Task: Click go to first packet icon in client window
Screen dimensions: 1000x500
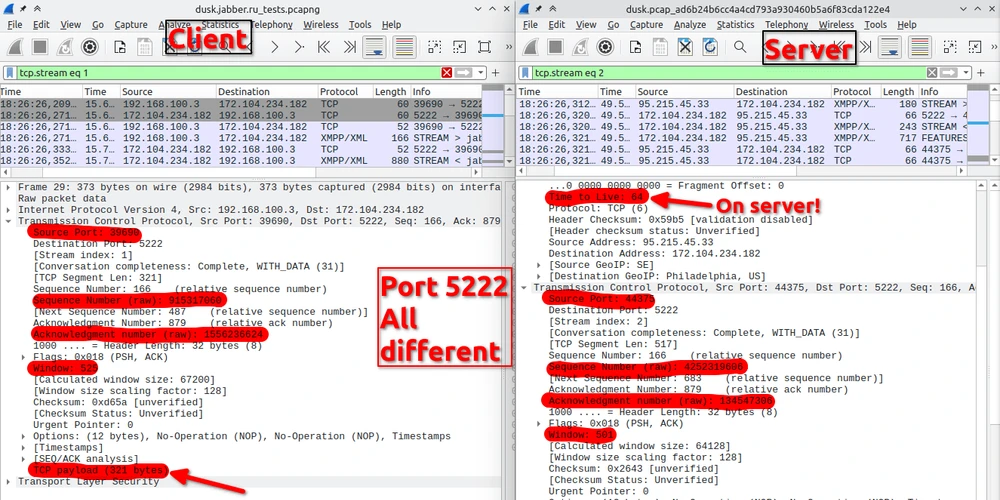Action: [324, 47]
